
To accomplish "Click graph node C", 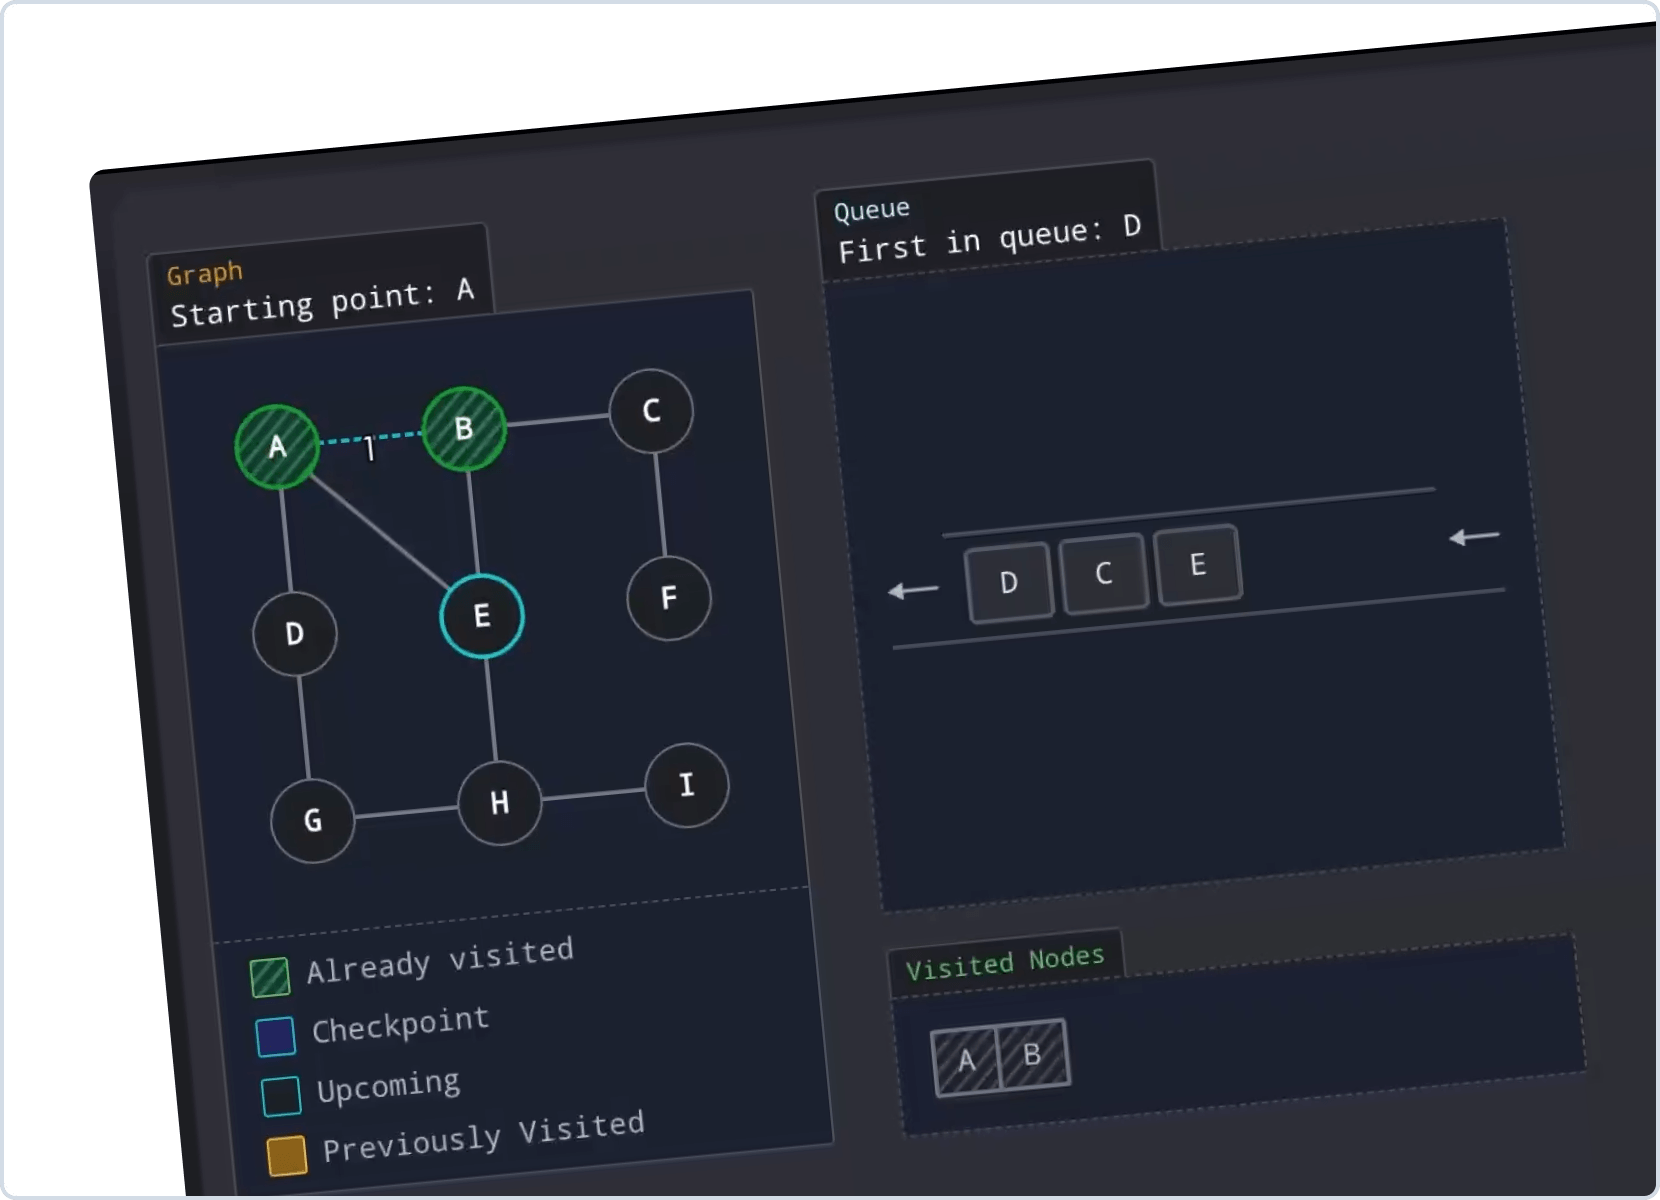I will [651, 411].
